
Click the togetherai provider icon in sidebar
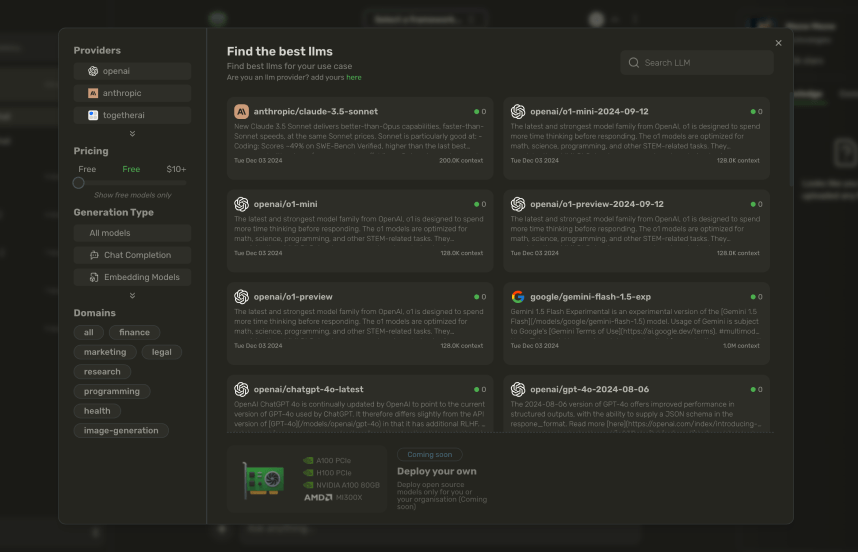(x=93, y=115)
